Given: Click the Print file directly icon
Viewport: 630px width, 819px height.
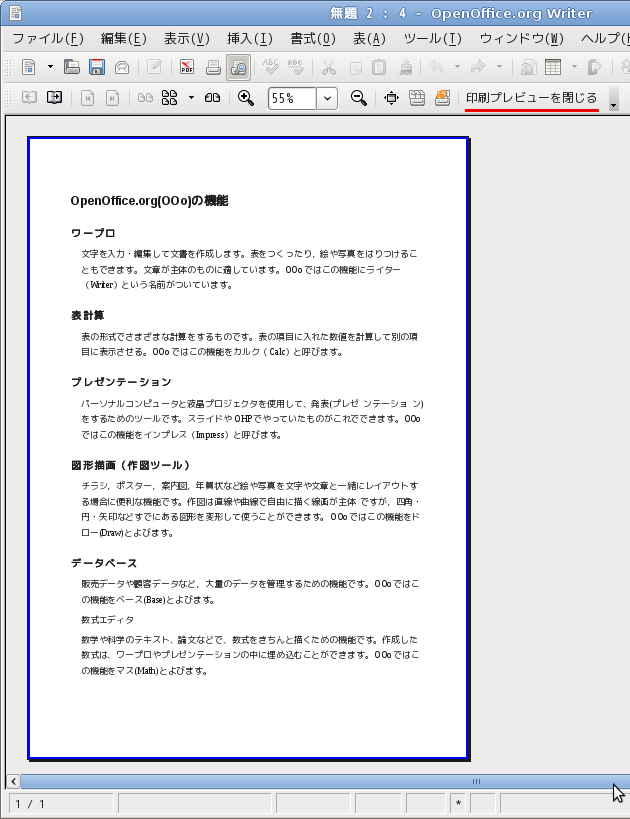Looking at the screenshot, I should coord(213,67).
